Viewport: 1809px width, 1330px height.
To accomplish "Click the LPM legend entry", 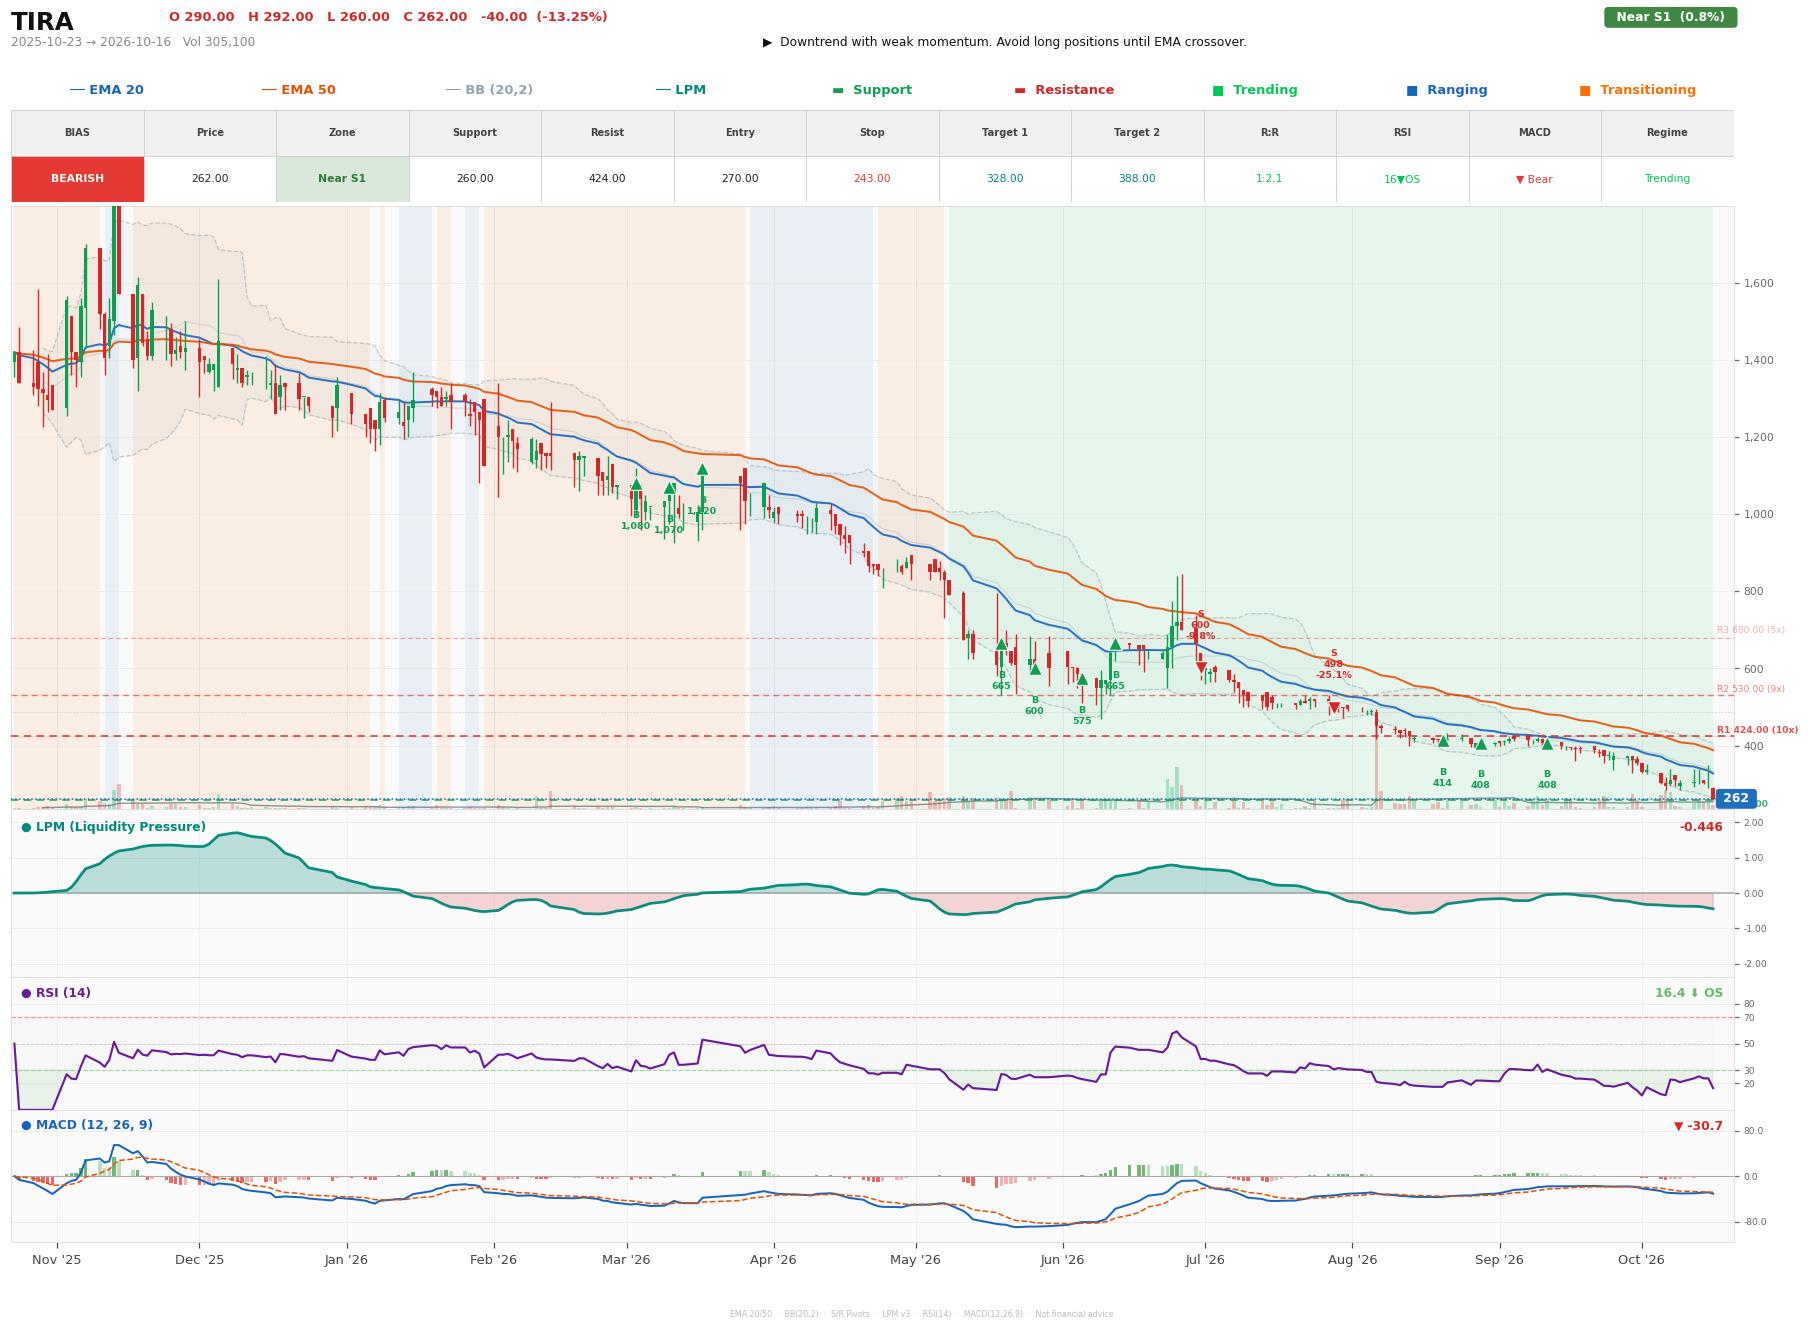I will click(680, 90).
